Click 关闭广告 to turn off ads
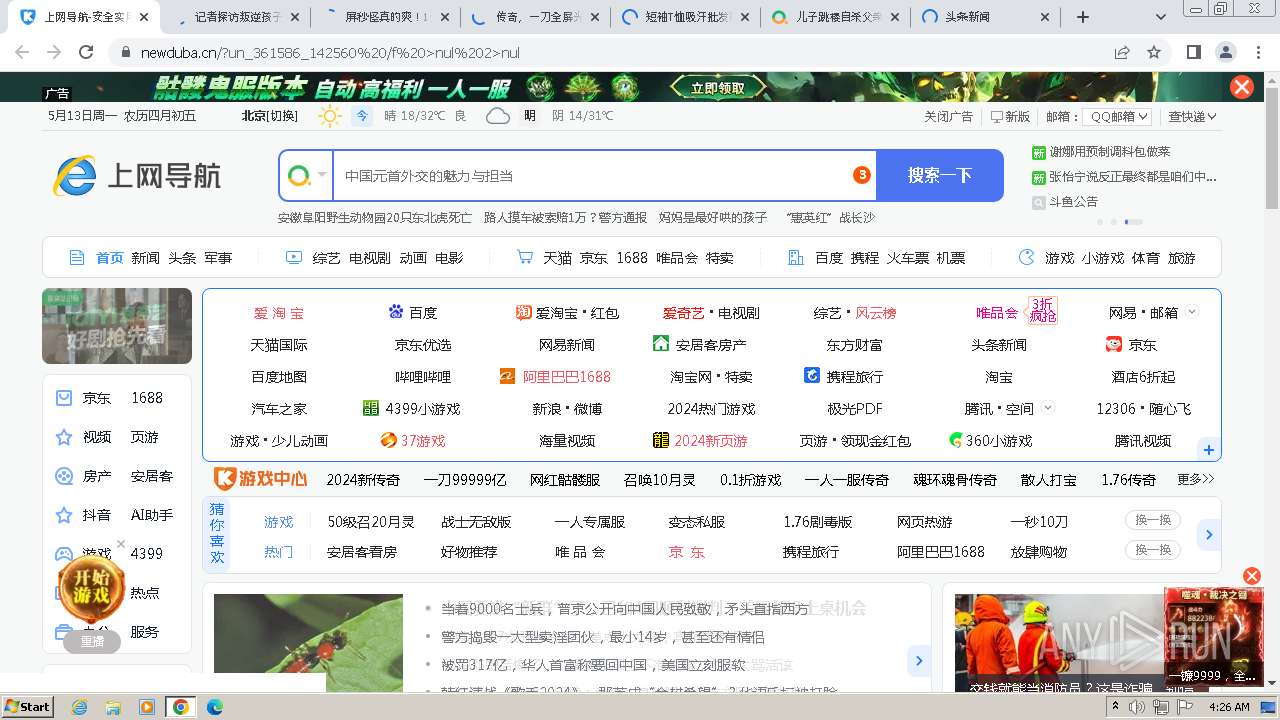The height and width of the screenshot is (720, 1280). [x=948, y=116]
